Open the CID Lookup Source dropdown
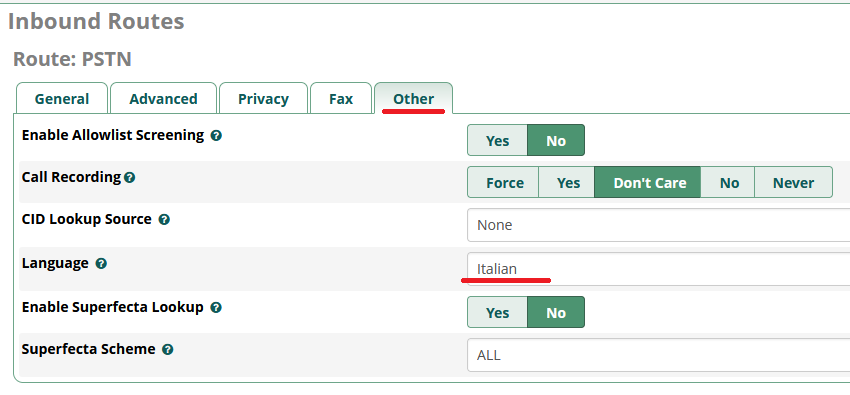The image size is (850, 395). 658,225
